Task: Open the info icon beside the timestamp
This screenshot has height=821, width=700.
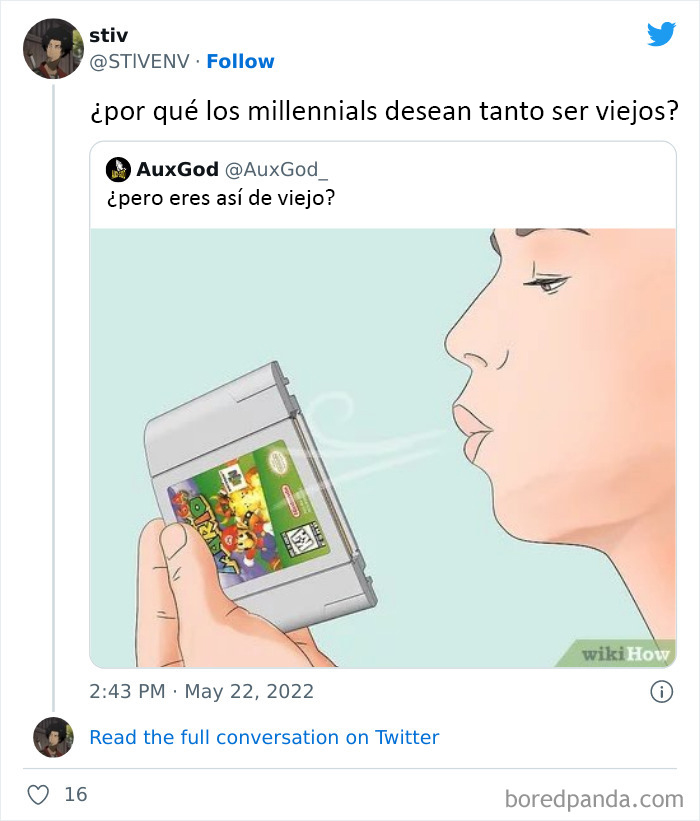Action: (660, 691)
